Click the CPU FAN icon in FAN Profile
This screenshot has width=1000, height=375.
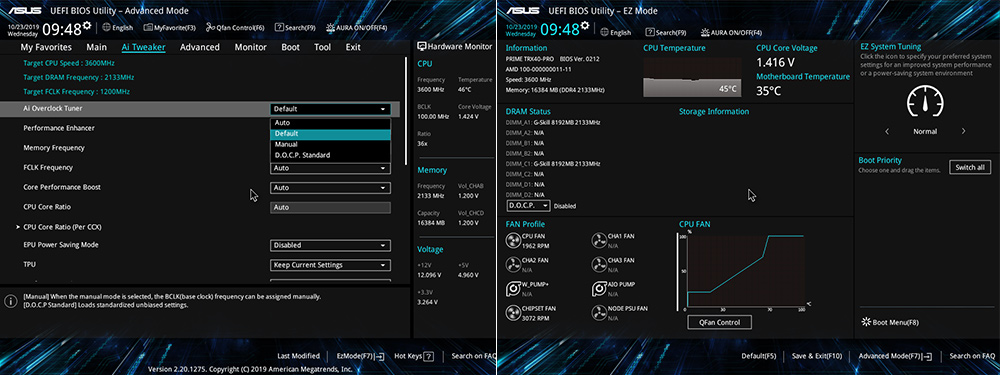pos(513,240)
